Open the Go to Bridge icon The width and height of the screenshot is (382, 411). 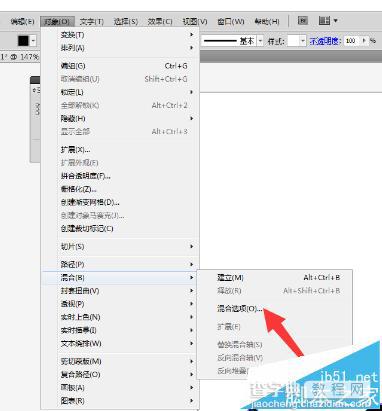coord(302,21)
